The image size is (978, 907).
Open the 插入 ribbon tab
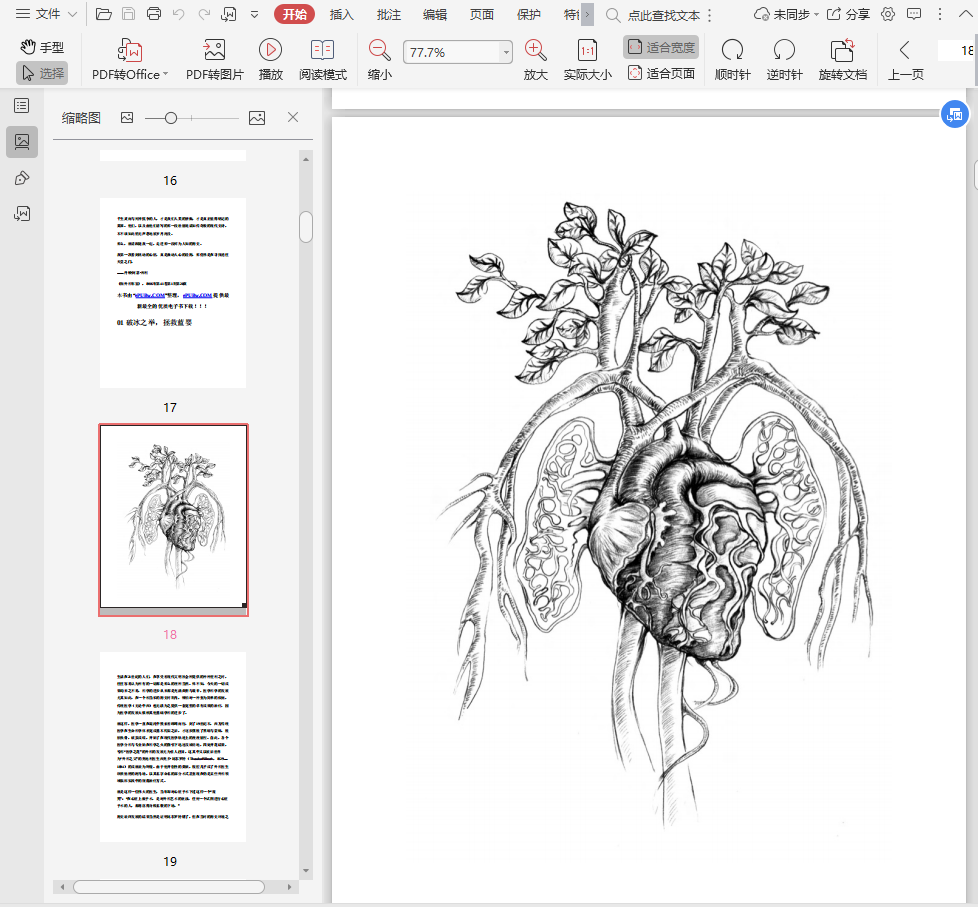point(342,14)
